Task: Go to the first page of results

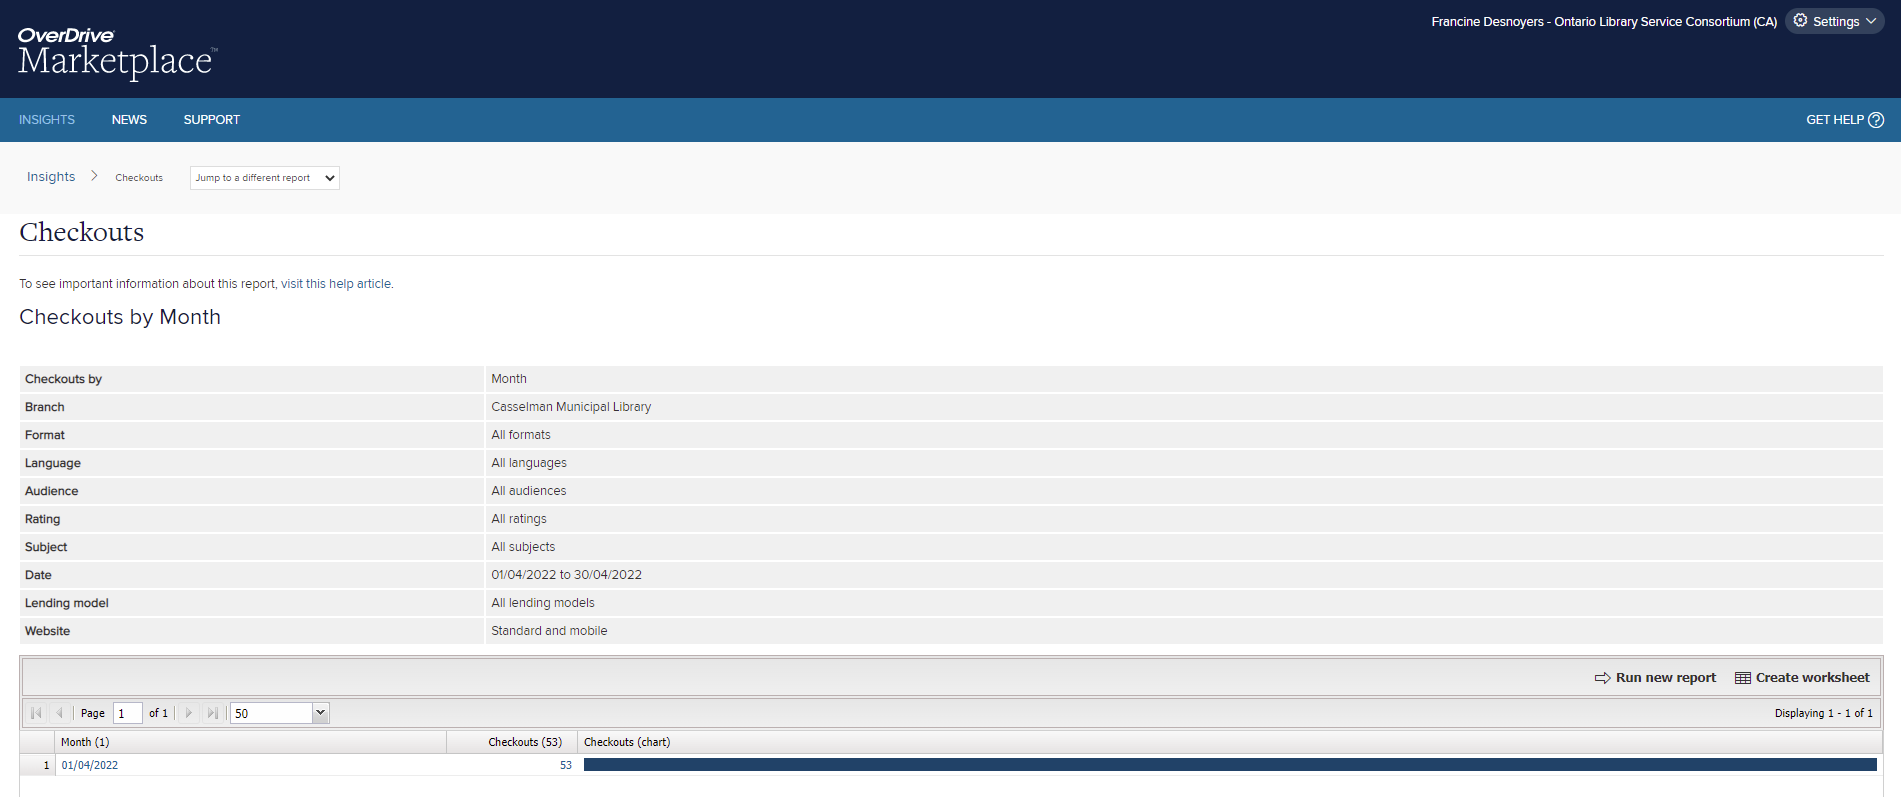Action: (37, 713)
